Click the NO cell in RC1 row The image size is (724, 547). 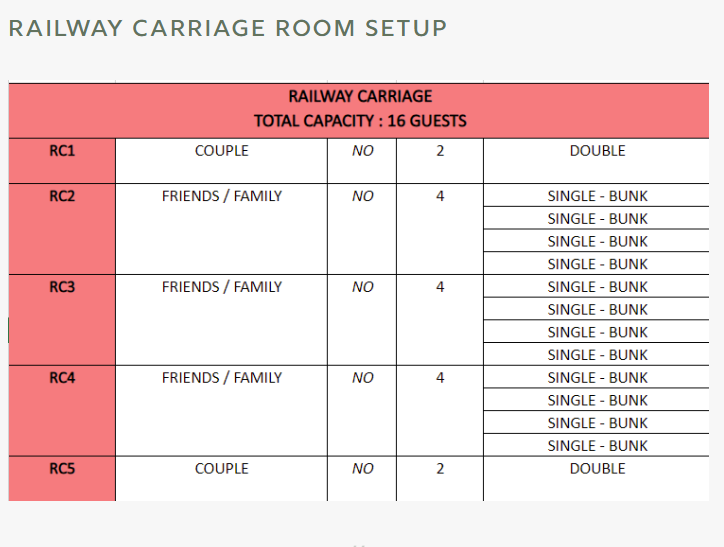click(362, 161)
